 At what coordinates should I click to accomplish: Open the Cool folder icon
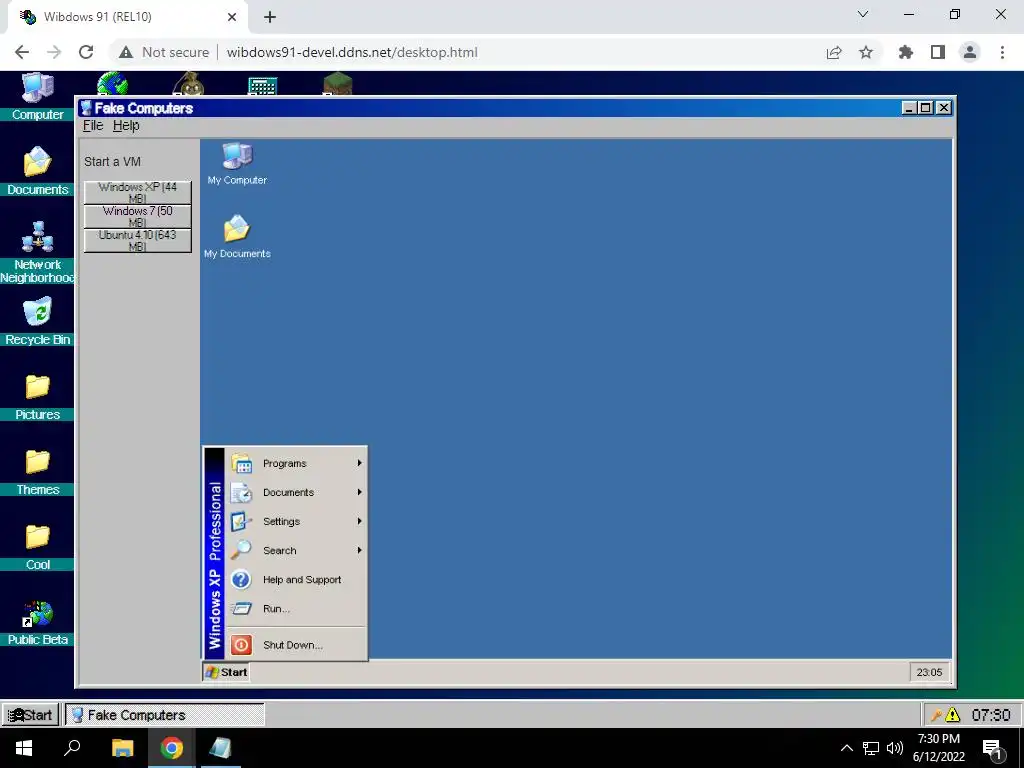[x=37, y=537]
